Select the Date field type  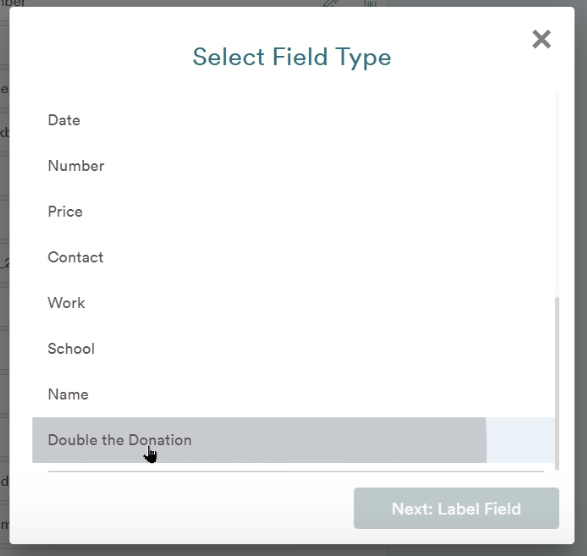click(x=294, y=120)
